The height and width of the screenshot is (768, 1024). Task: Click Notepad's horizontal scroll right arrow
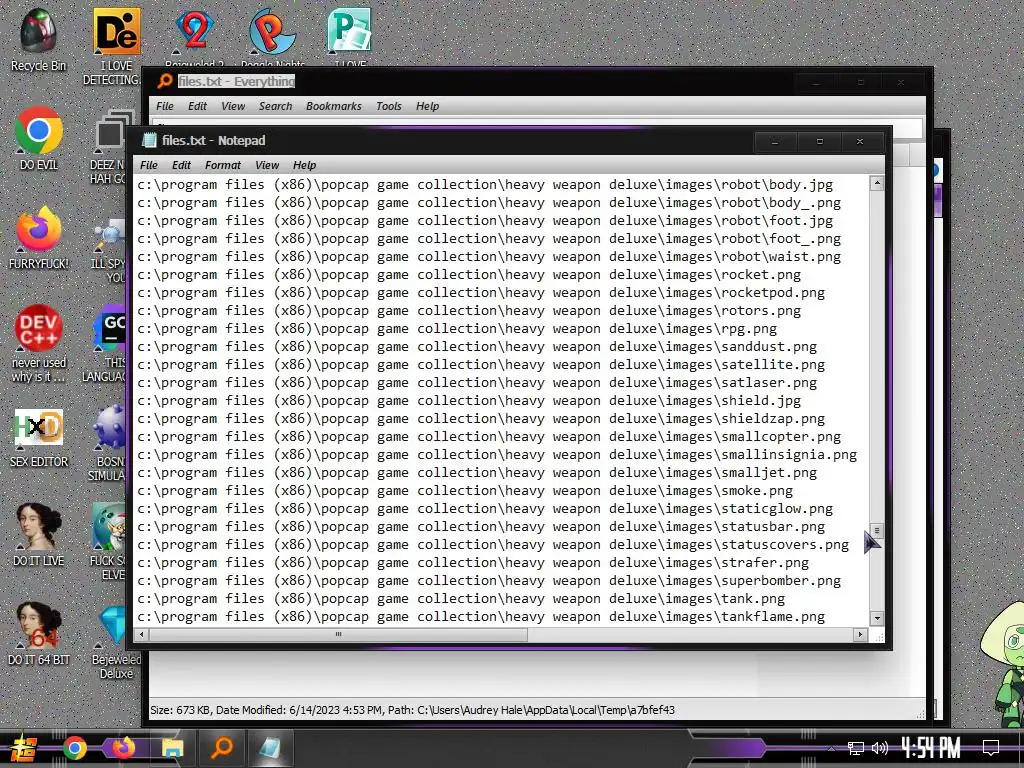[860, 634]
